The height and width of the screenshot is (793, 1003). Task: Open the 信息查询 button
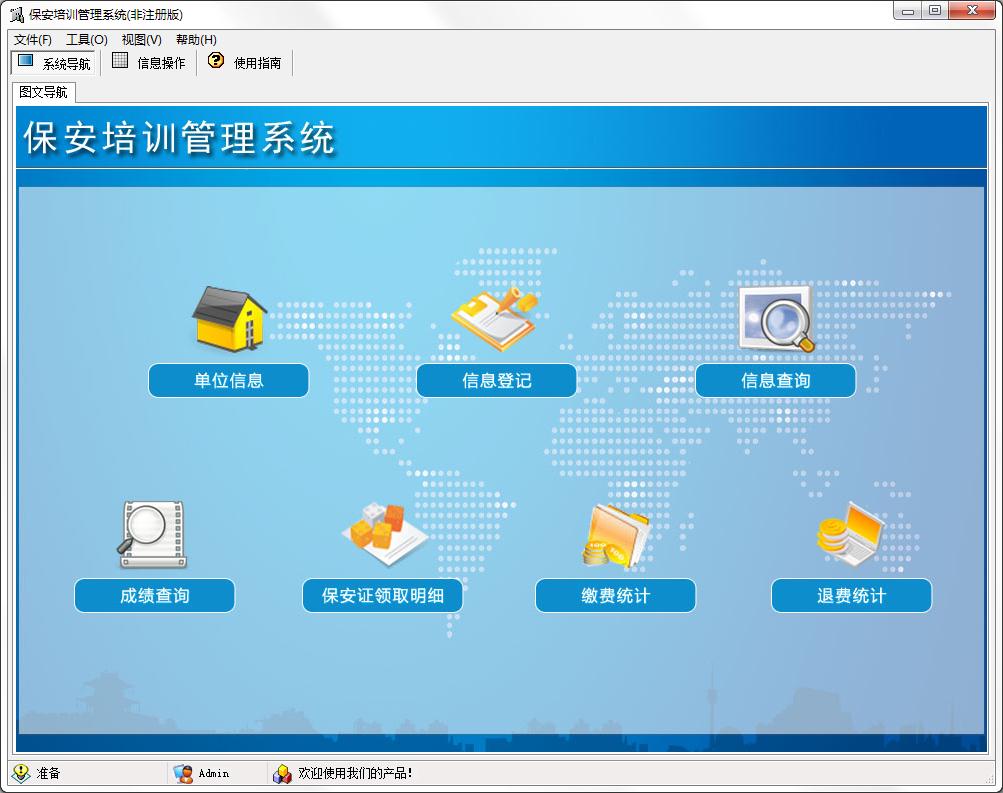[775, 381]
